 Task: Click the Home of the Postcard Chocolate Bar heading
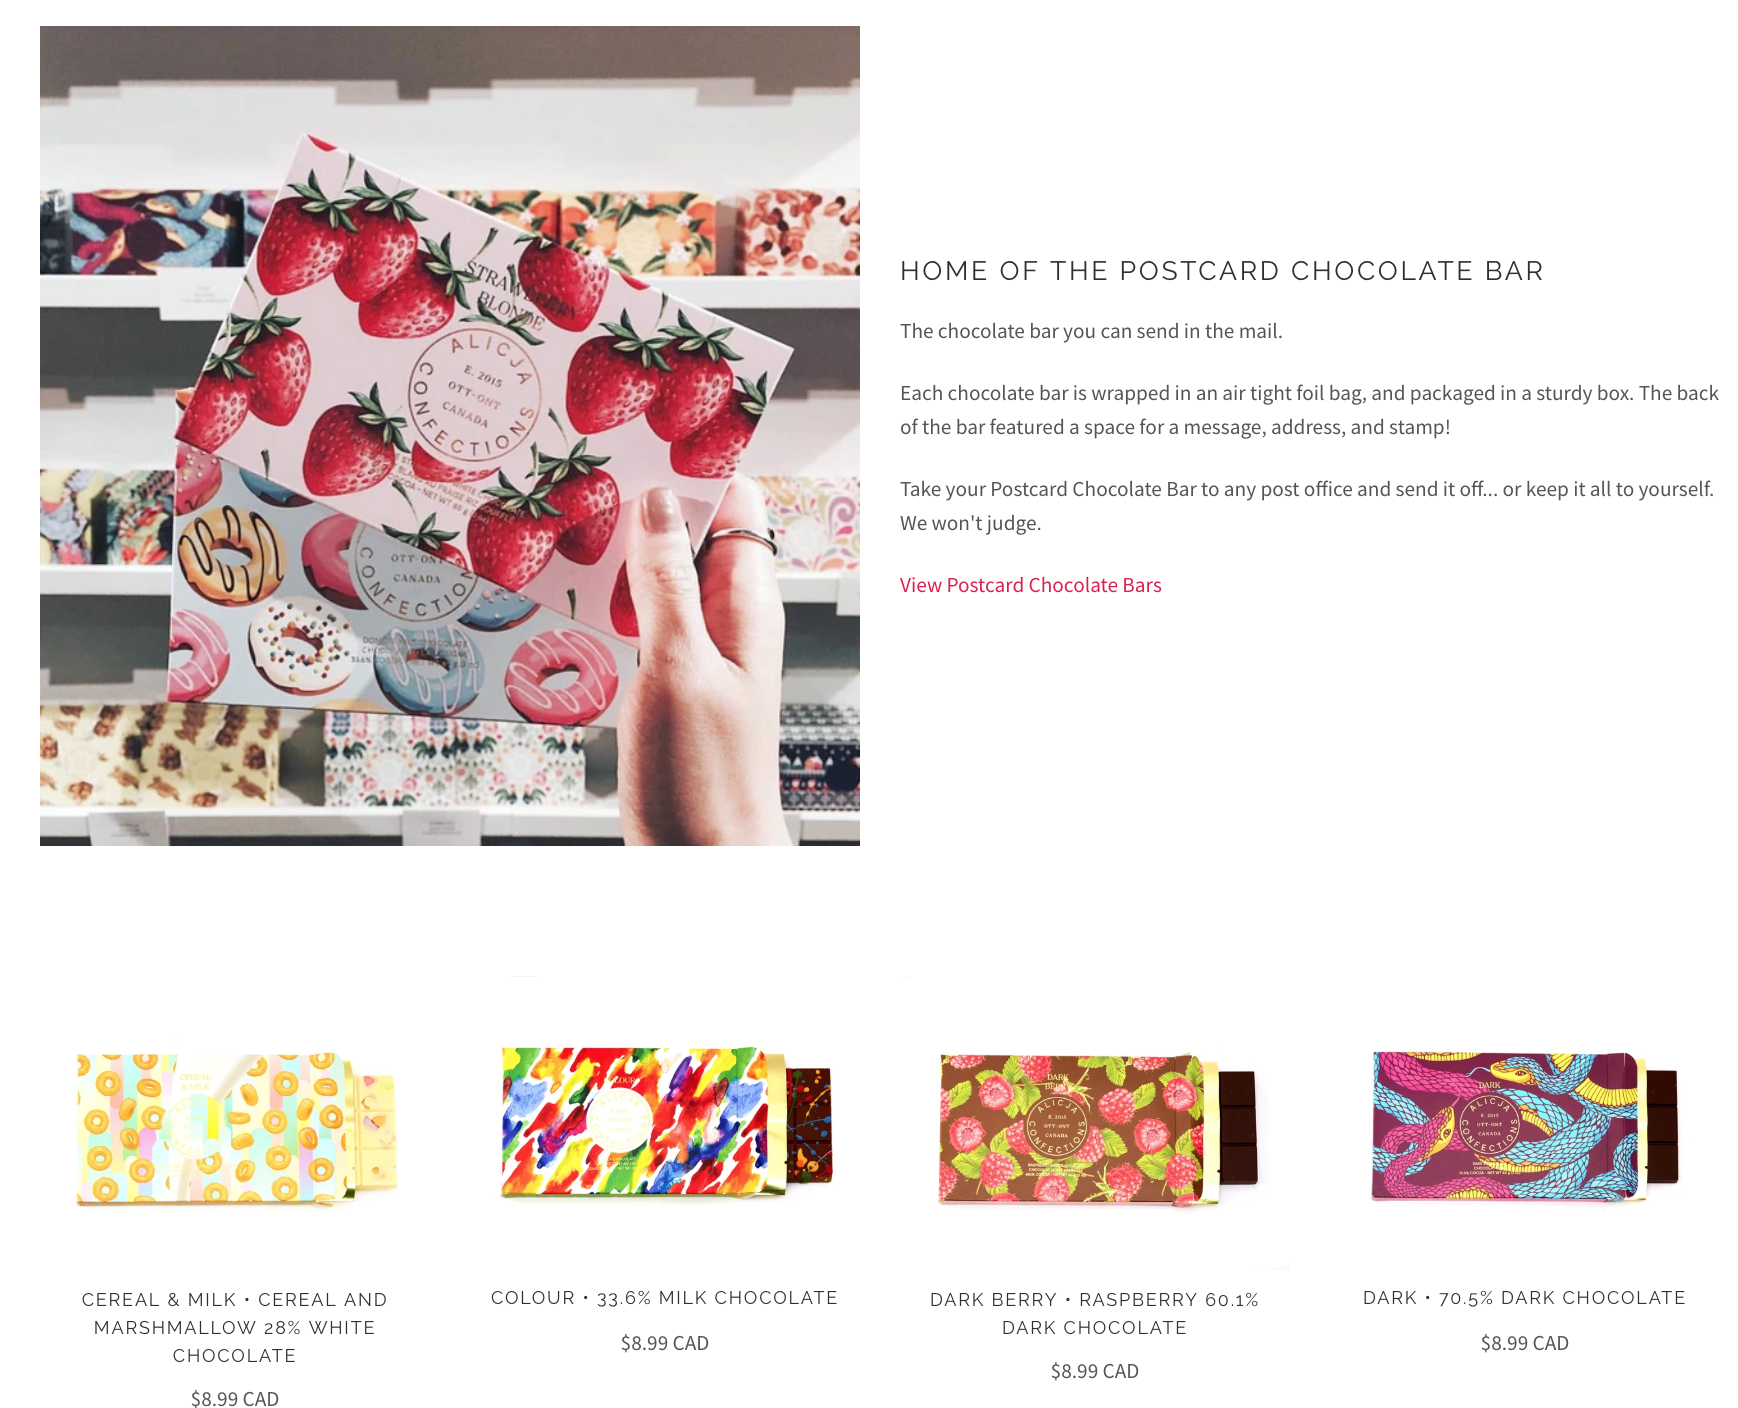click(x=1222, y=271)
